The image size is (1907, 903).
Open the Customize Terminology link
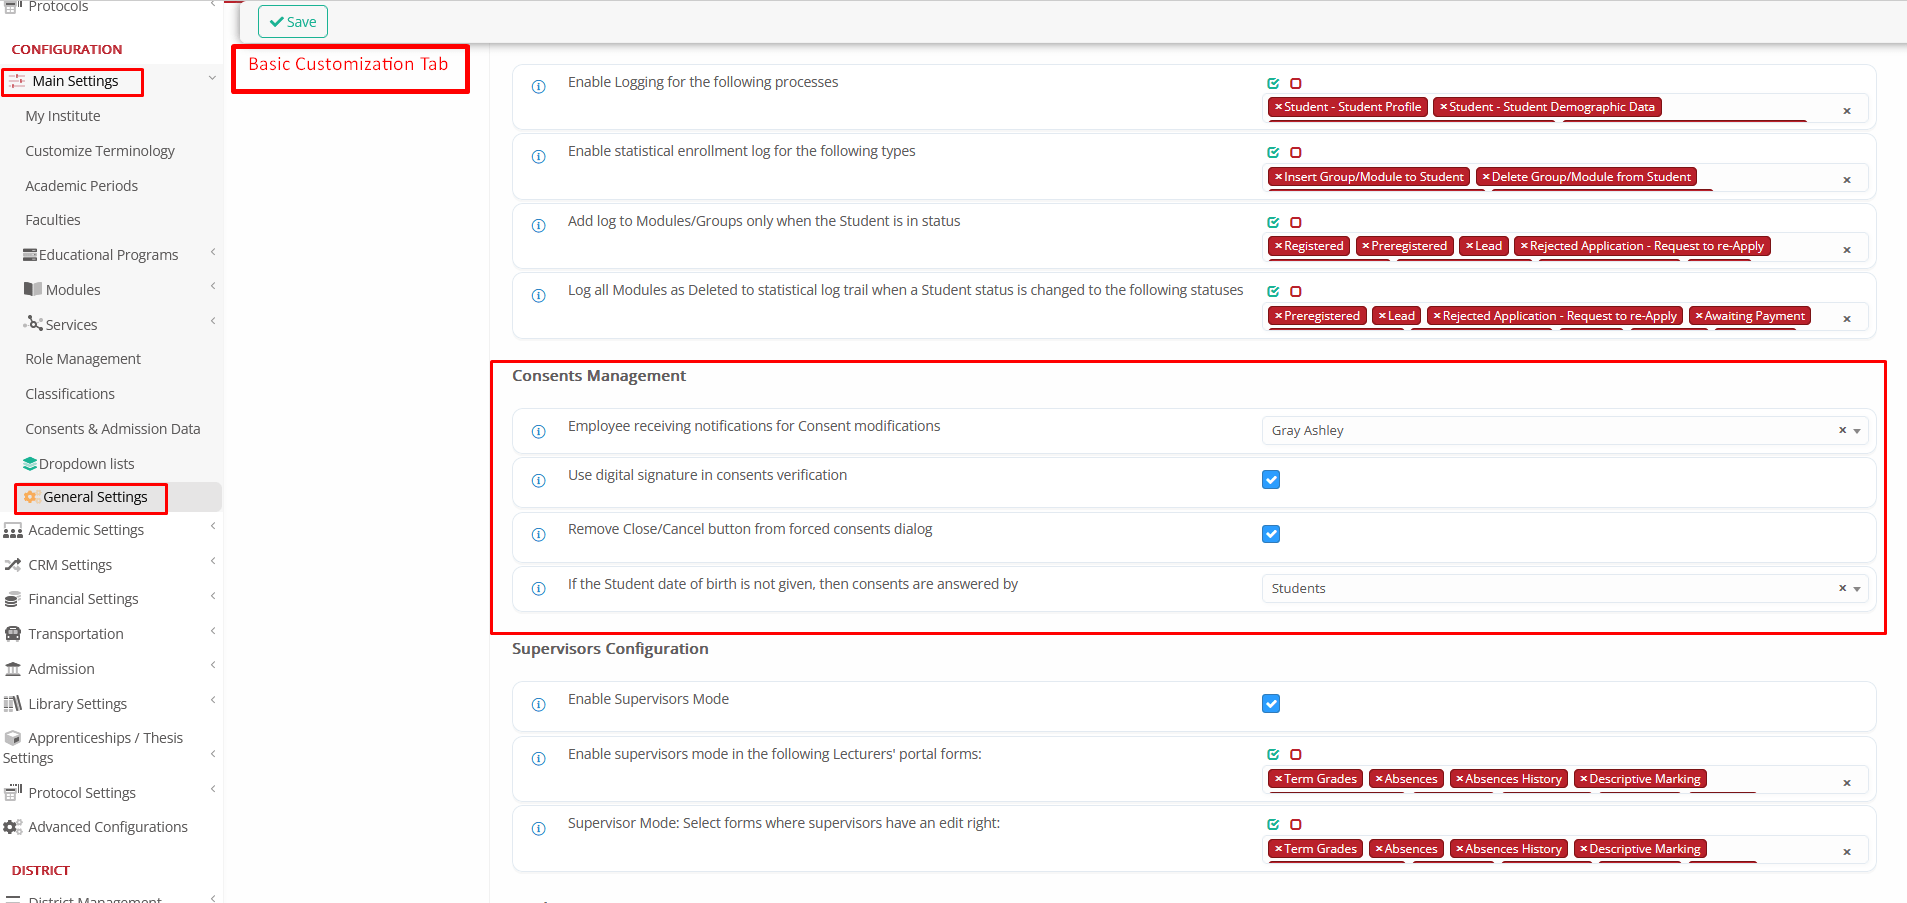[x=100, y=151]
